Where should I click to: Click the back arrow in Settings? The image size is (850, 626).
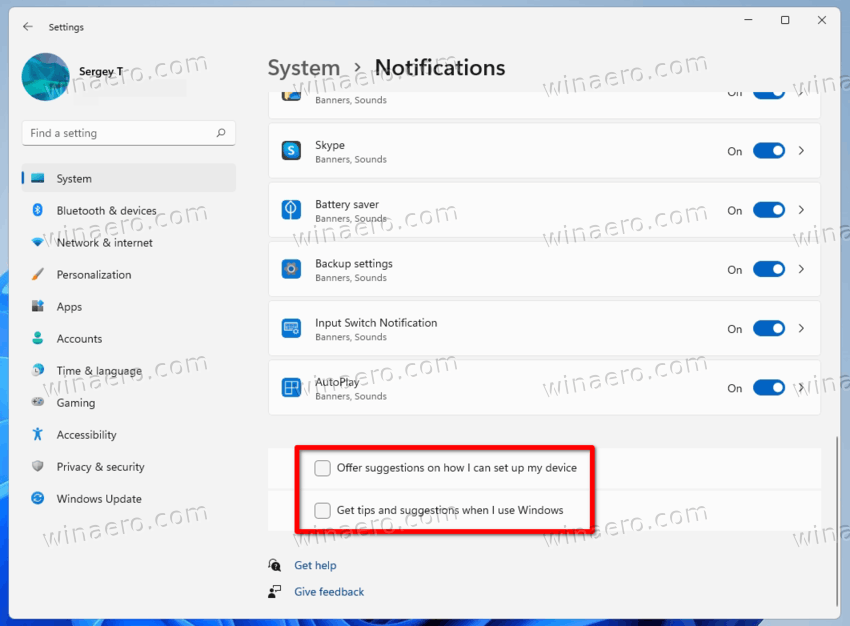28,27
